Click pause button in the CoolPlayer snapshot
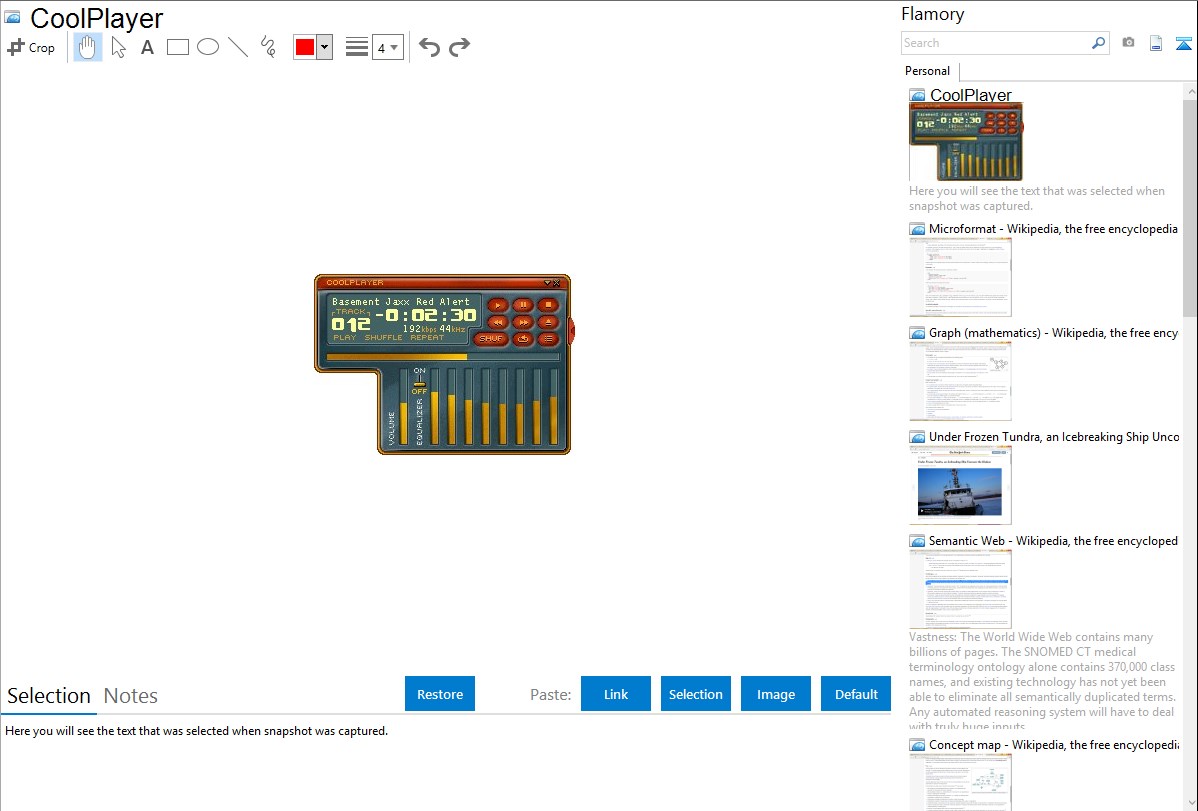This screenshot has width=1198, height=811. pyautogui.click(x=523, y=305)
